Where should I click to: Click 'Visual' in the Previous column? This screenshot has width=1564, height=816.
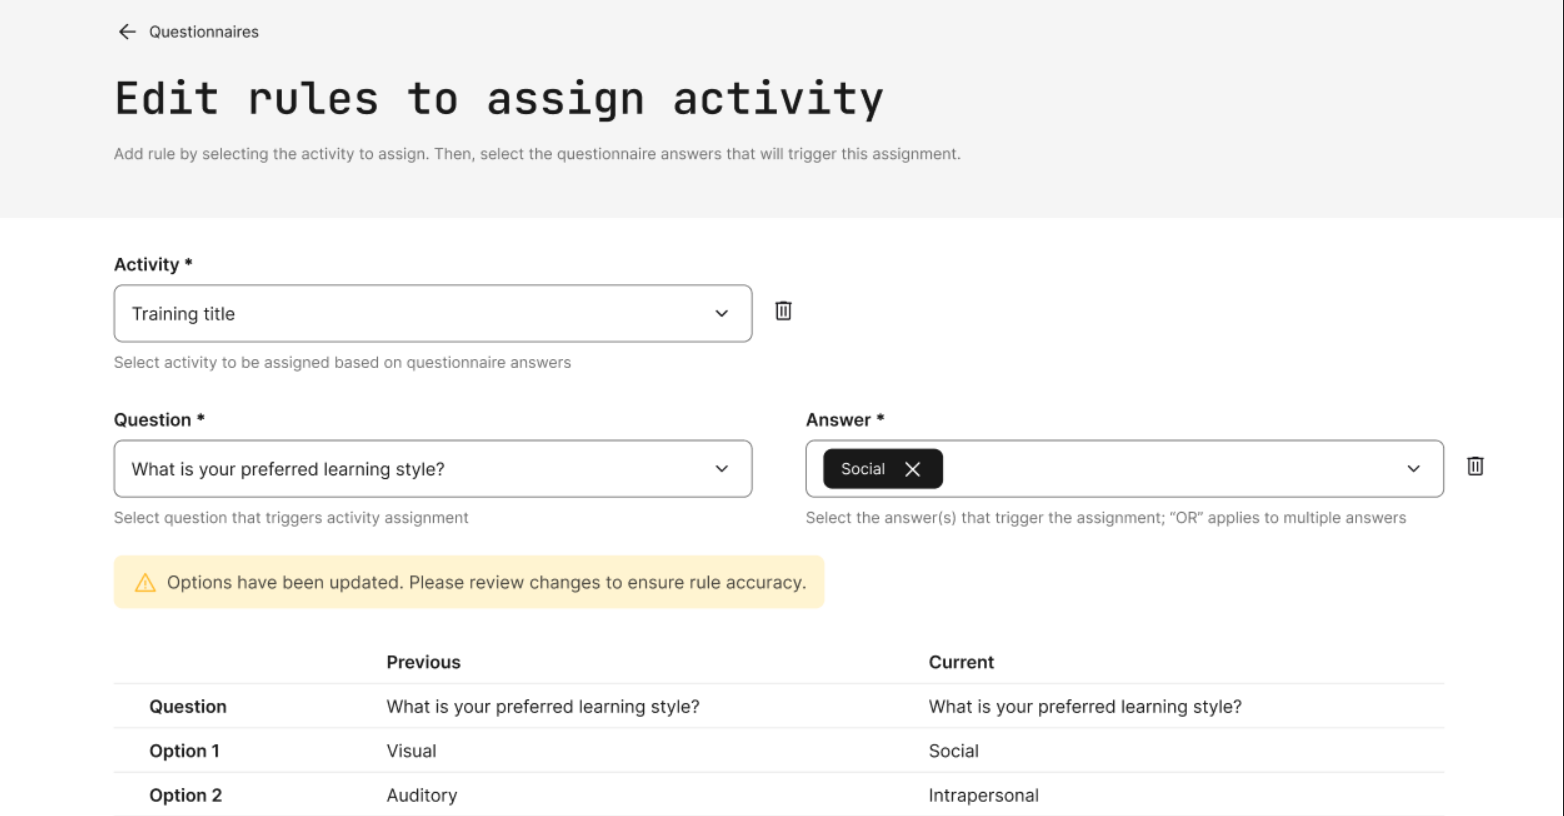point(411,751)
